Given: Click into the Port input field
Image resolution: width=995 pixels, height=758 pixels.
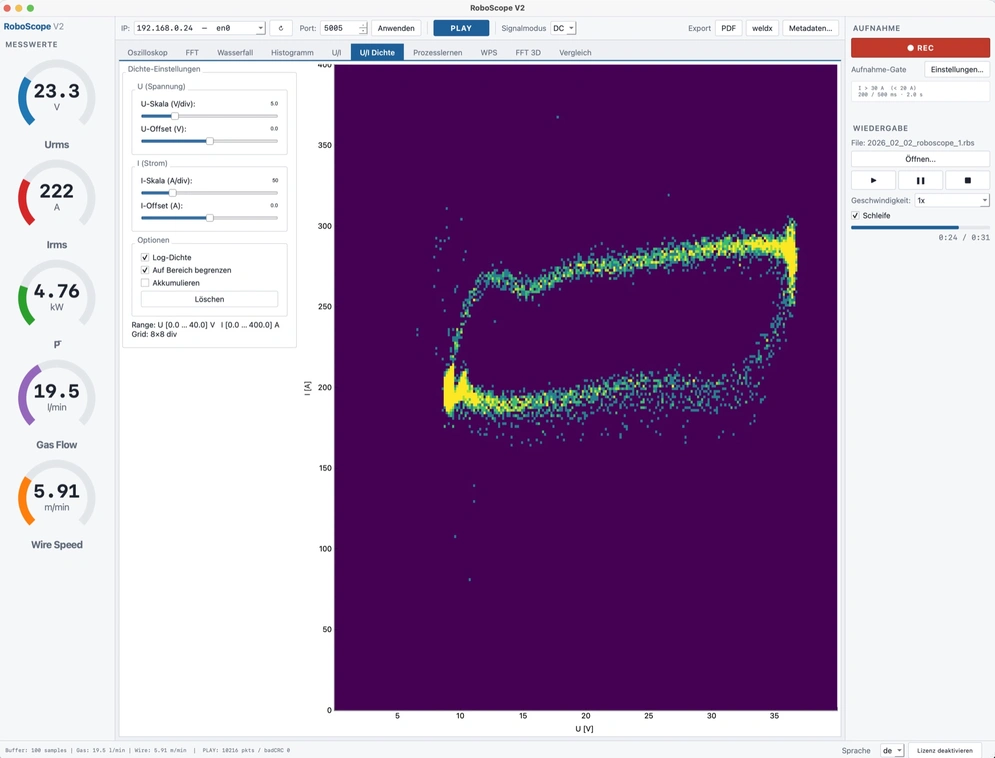Looking at the screenshot, I should point(340,28).
